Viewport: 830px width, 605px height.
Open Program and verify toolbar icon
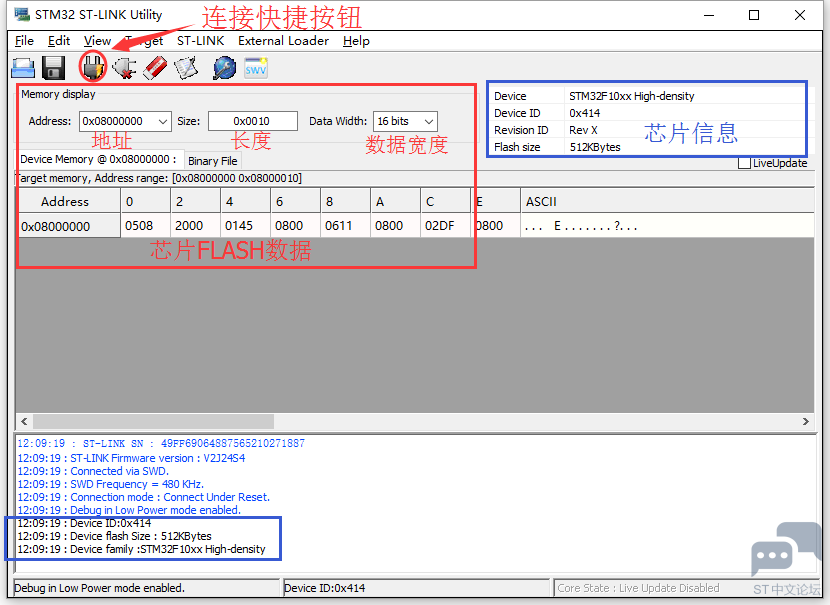[186, 68]
